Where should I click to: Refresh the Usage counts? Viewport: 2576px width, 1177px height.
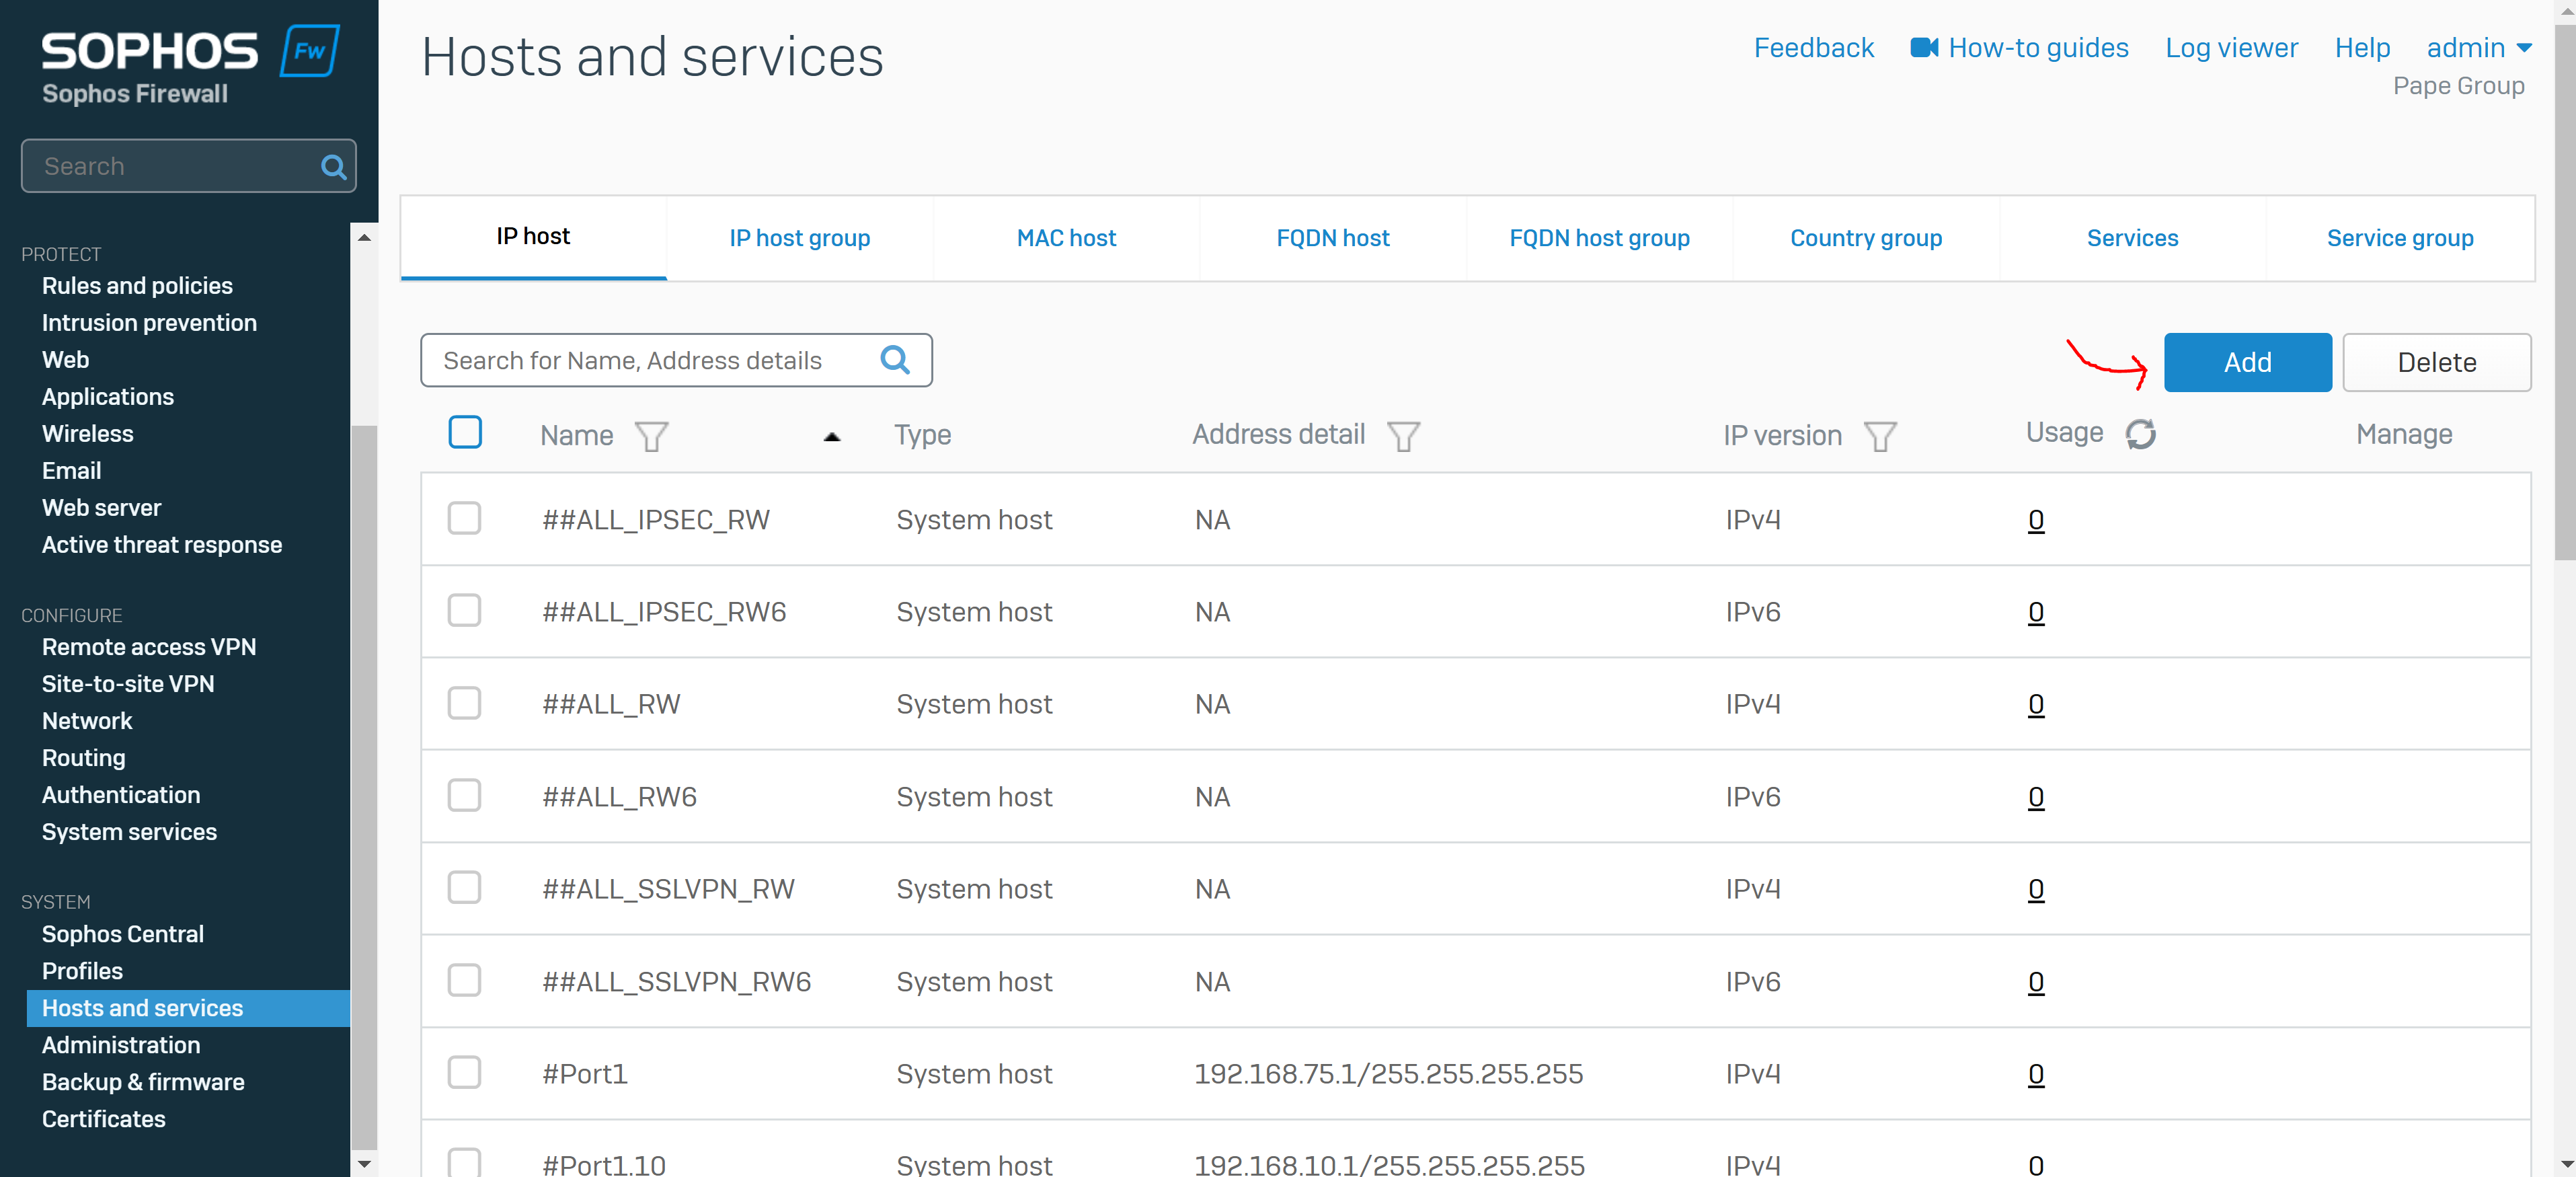coord(2140,434)
